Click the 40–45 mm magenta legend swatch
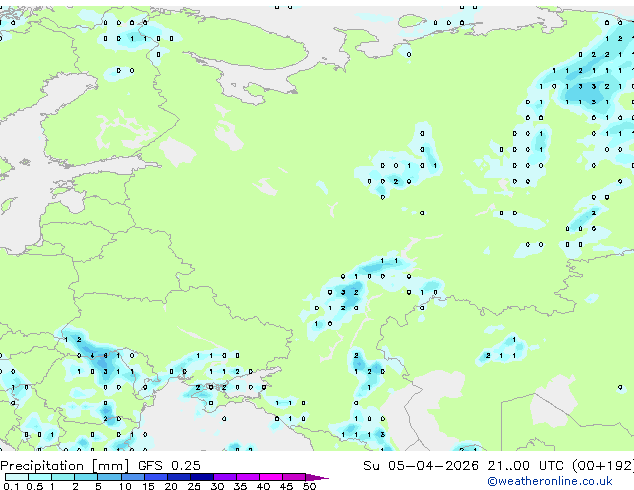The image size is (634, 490). (271, 477)
